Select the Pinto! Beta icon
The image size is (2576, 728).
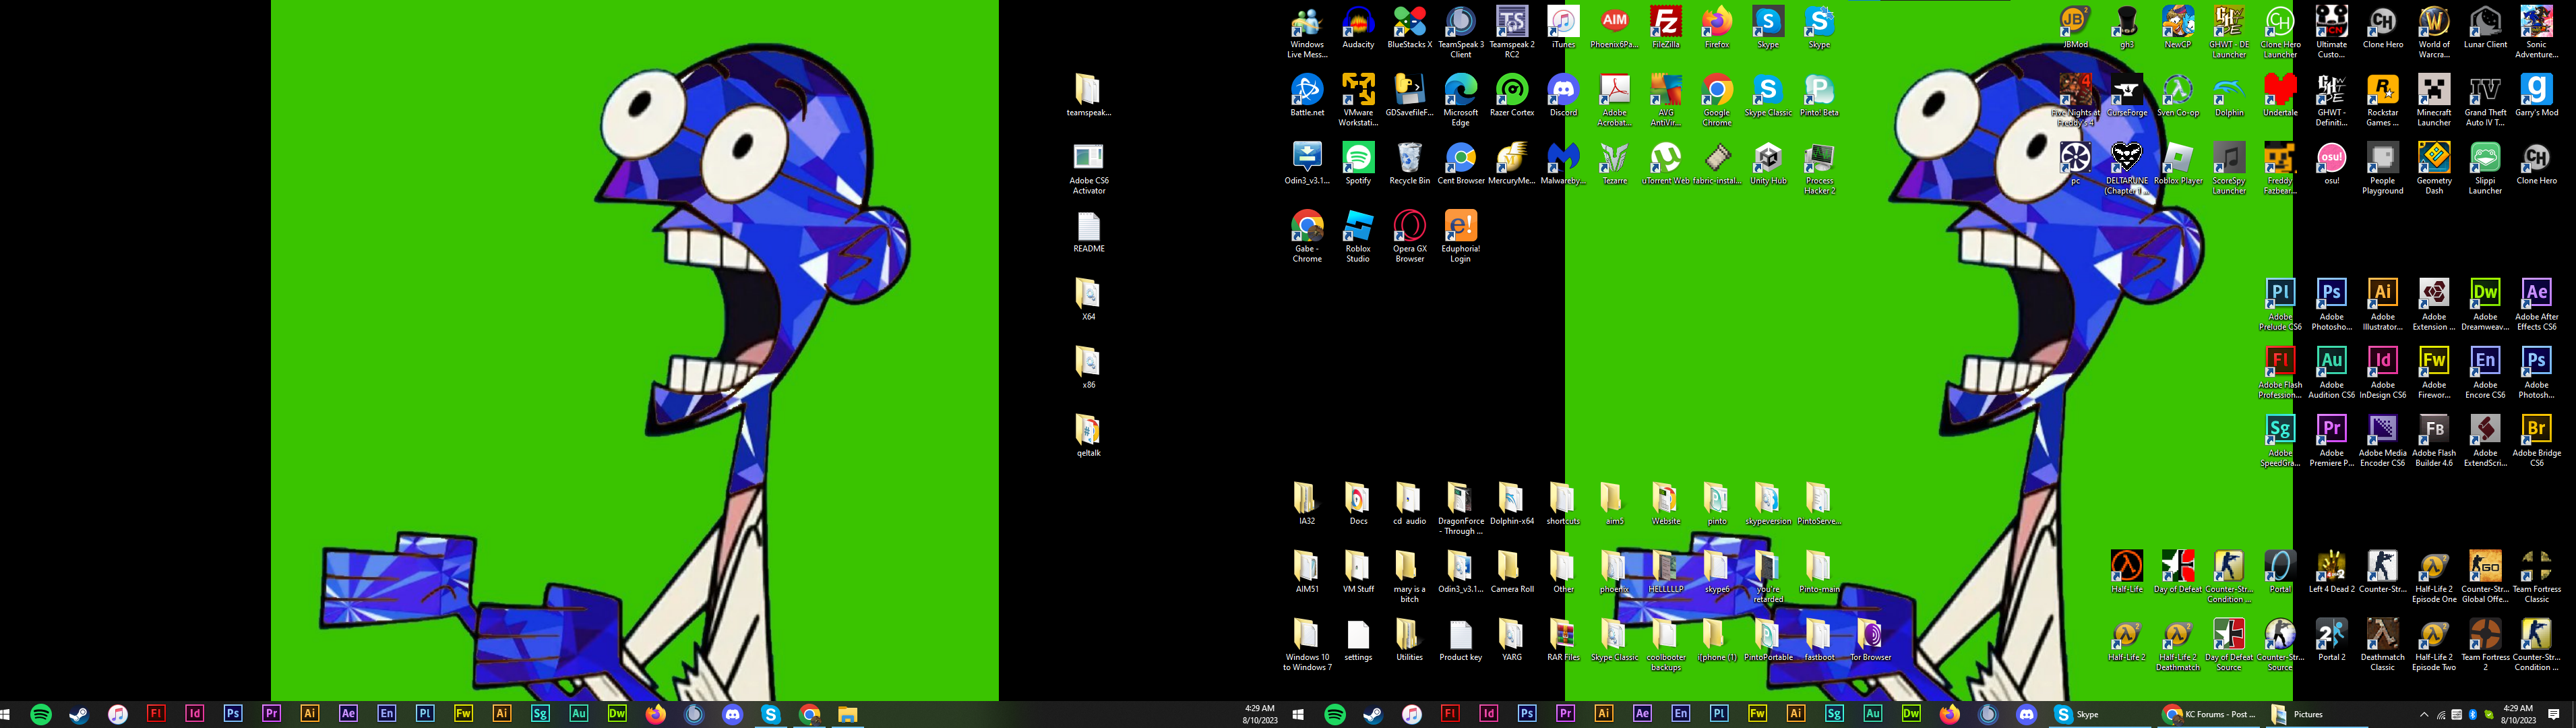(x=1819, y=95)
